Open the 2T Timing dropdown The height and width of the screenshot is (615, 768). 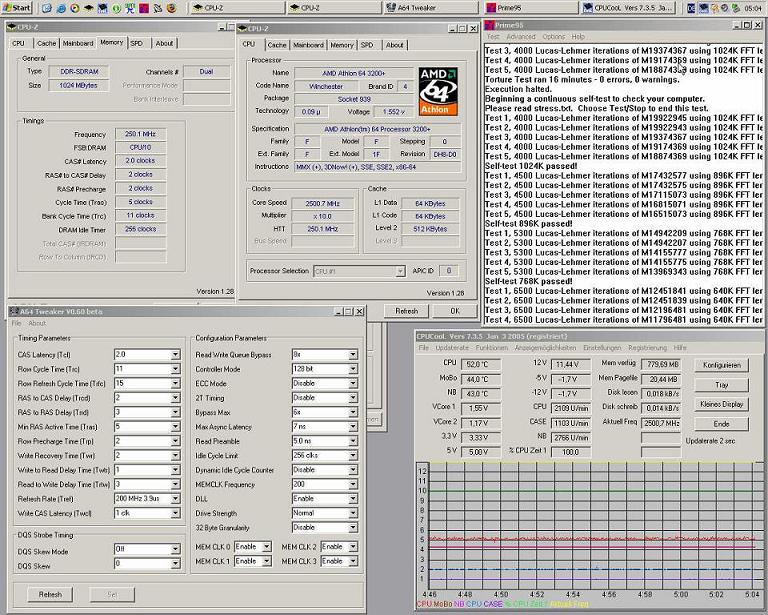coord(353,398)
